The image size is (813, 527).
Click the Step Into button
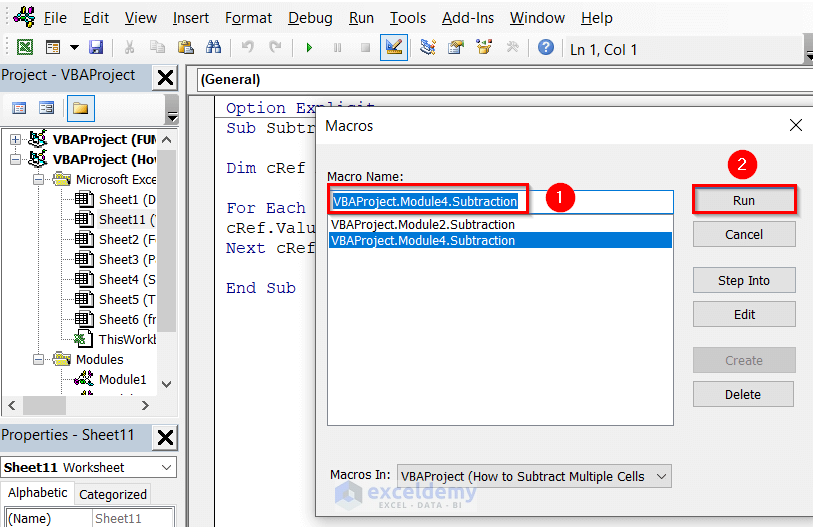click(x=744, y=280)
